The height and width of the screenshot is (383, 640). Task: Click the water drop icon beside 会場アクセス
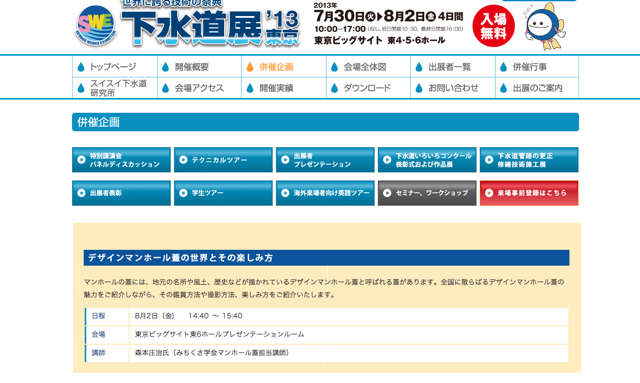[x=165, y=88]
